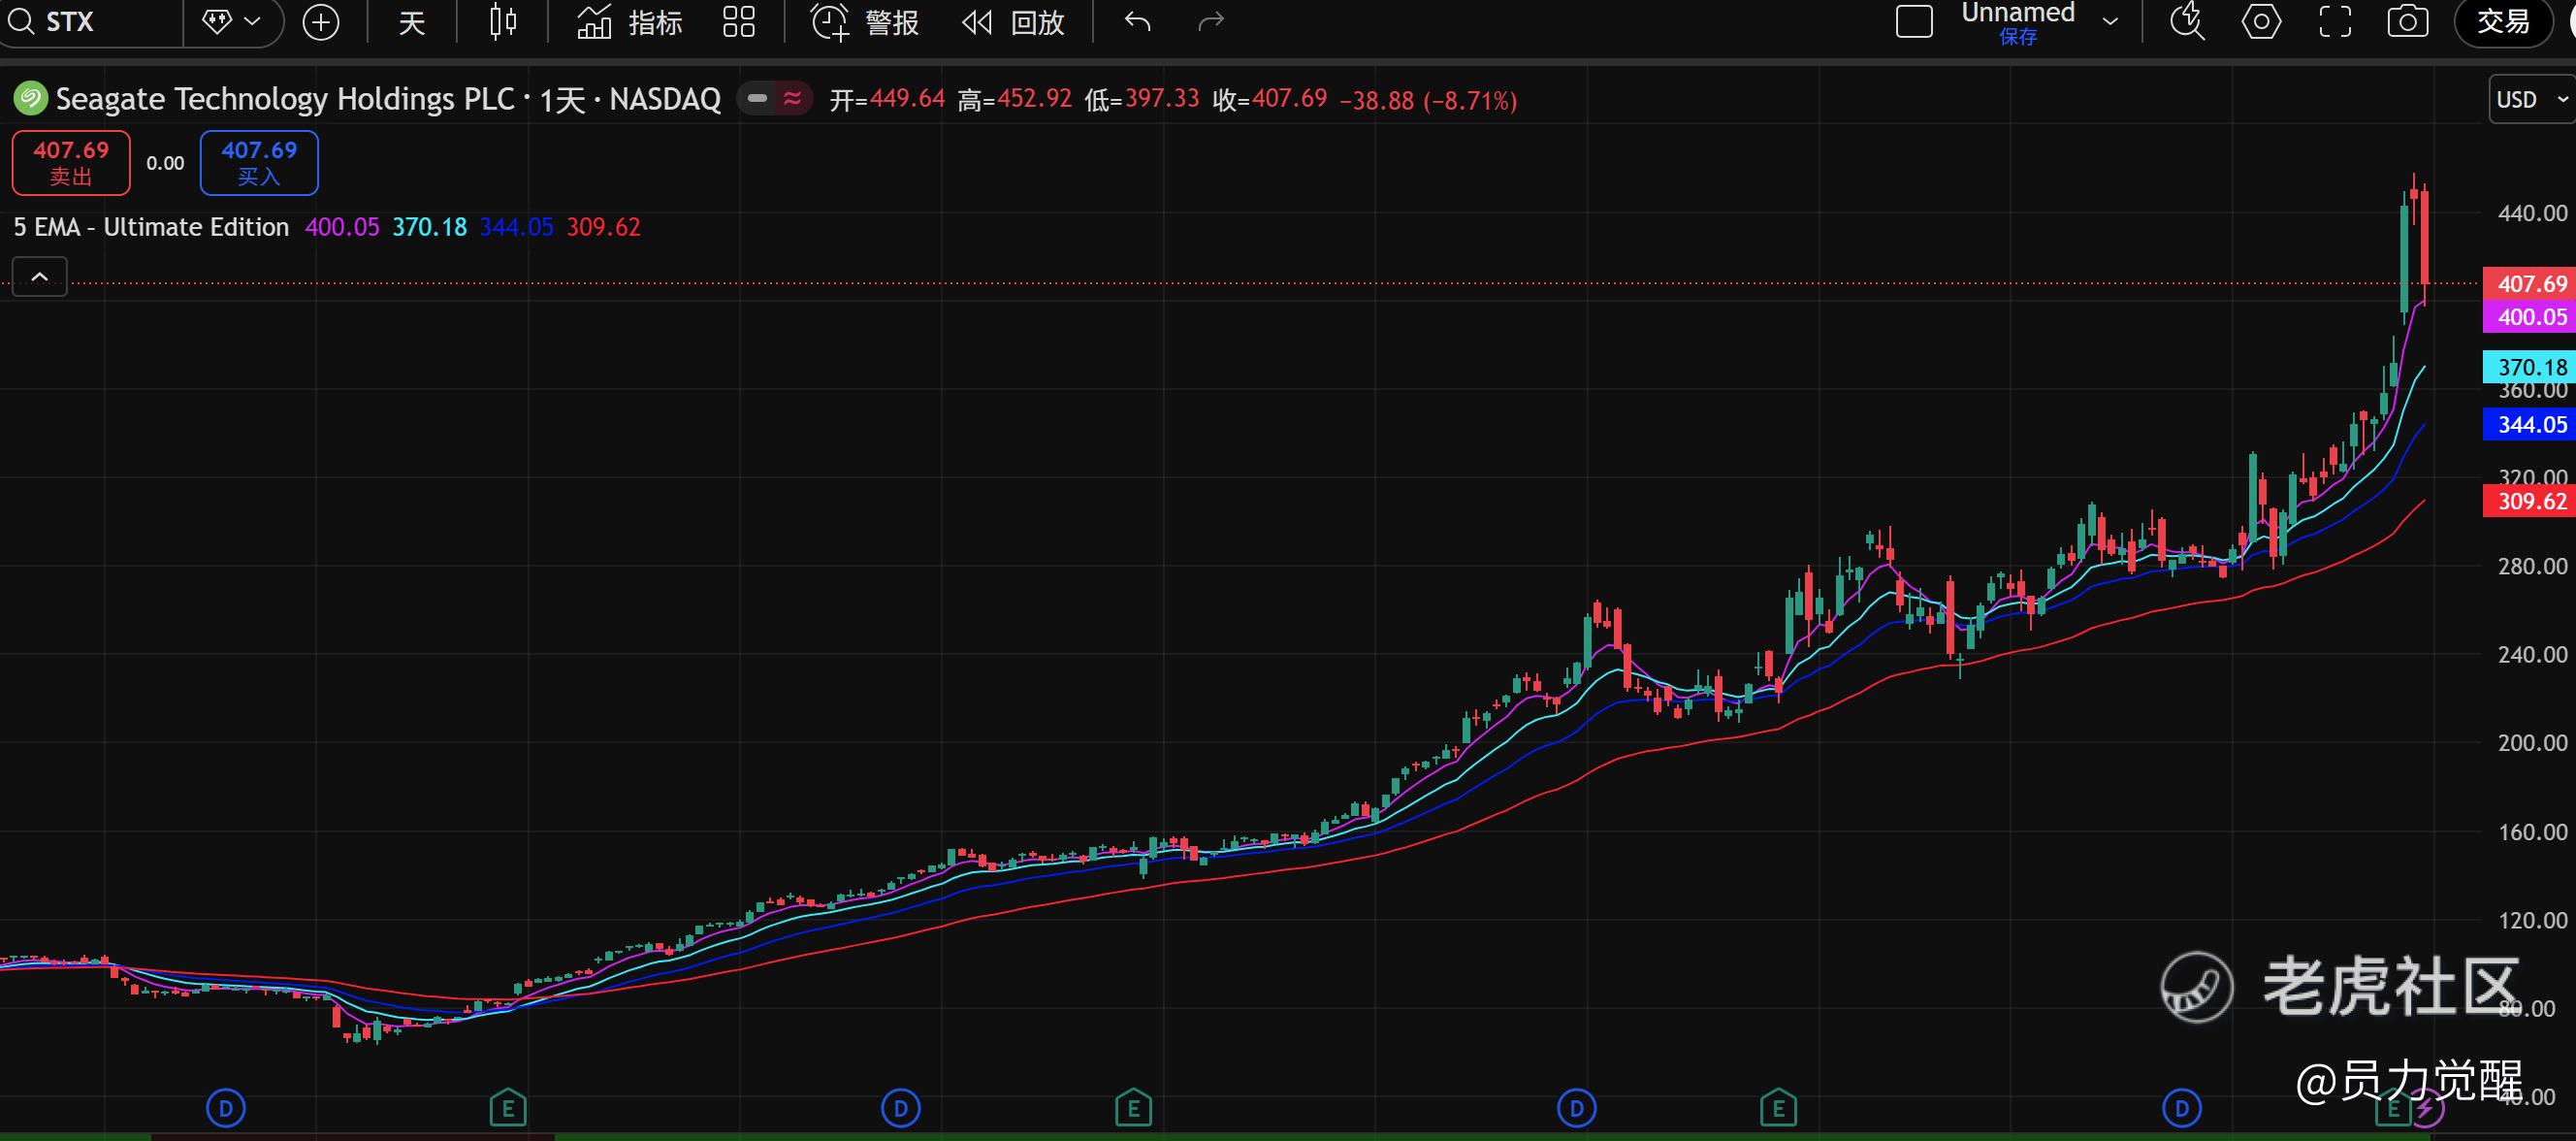2576x1141 pixels.
Task: Toggle the layout square checkbox icon
Action: (1914, 22)
